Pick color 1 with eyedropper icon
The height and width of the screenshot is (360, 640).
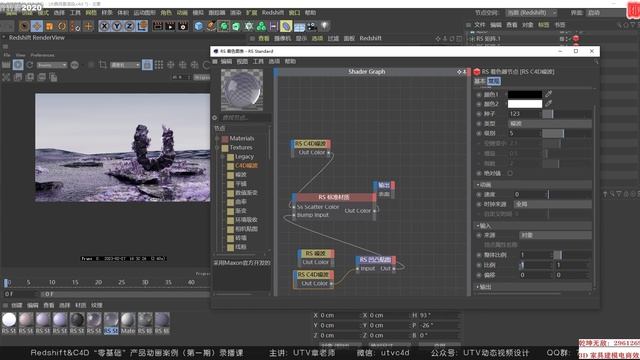click(549, 94)
